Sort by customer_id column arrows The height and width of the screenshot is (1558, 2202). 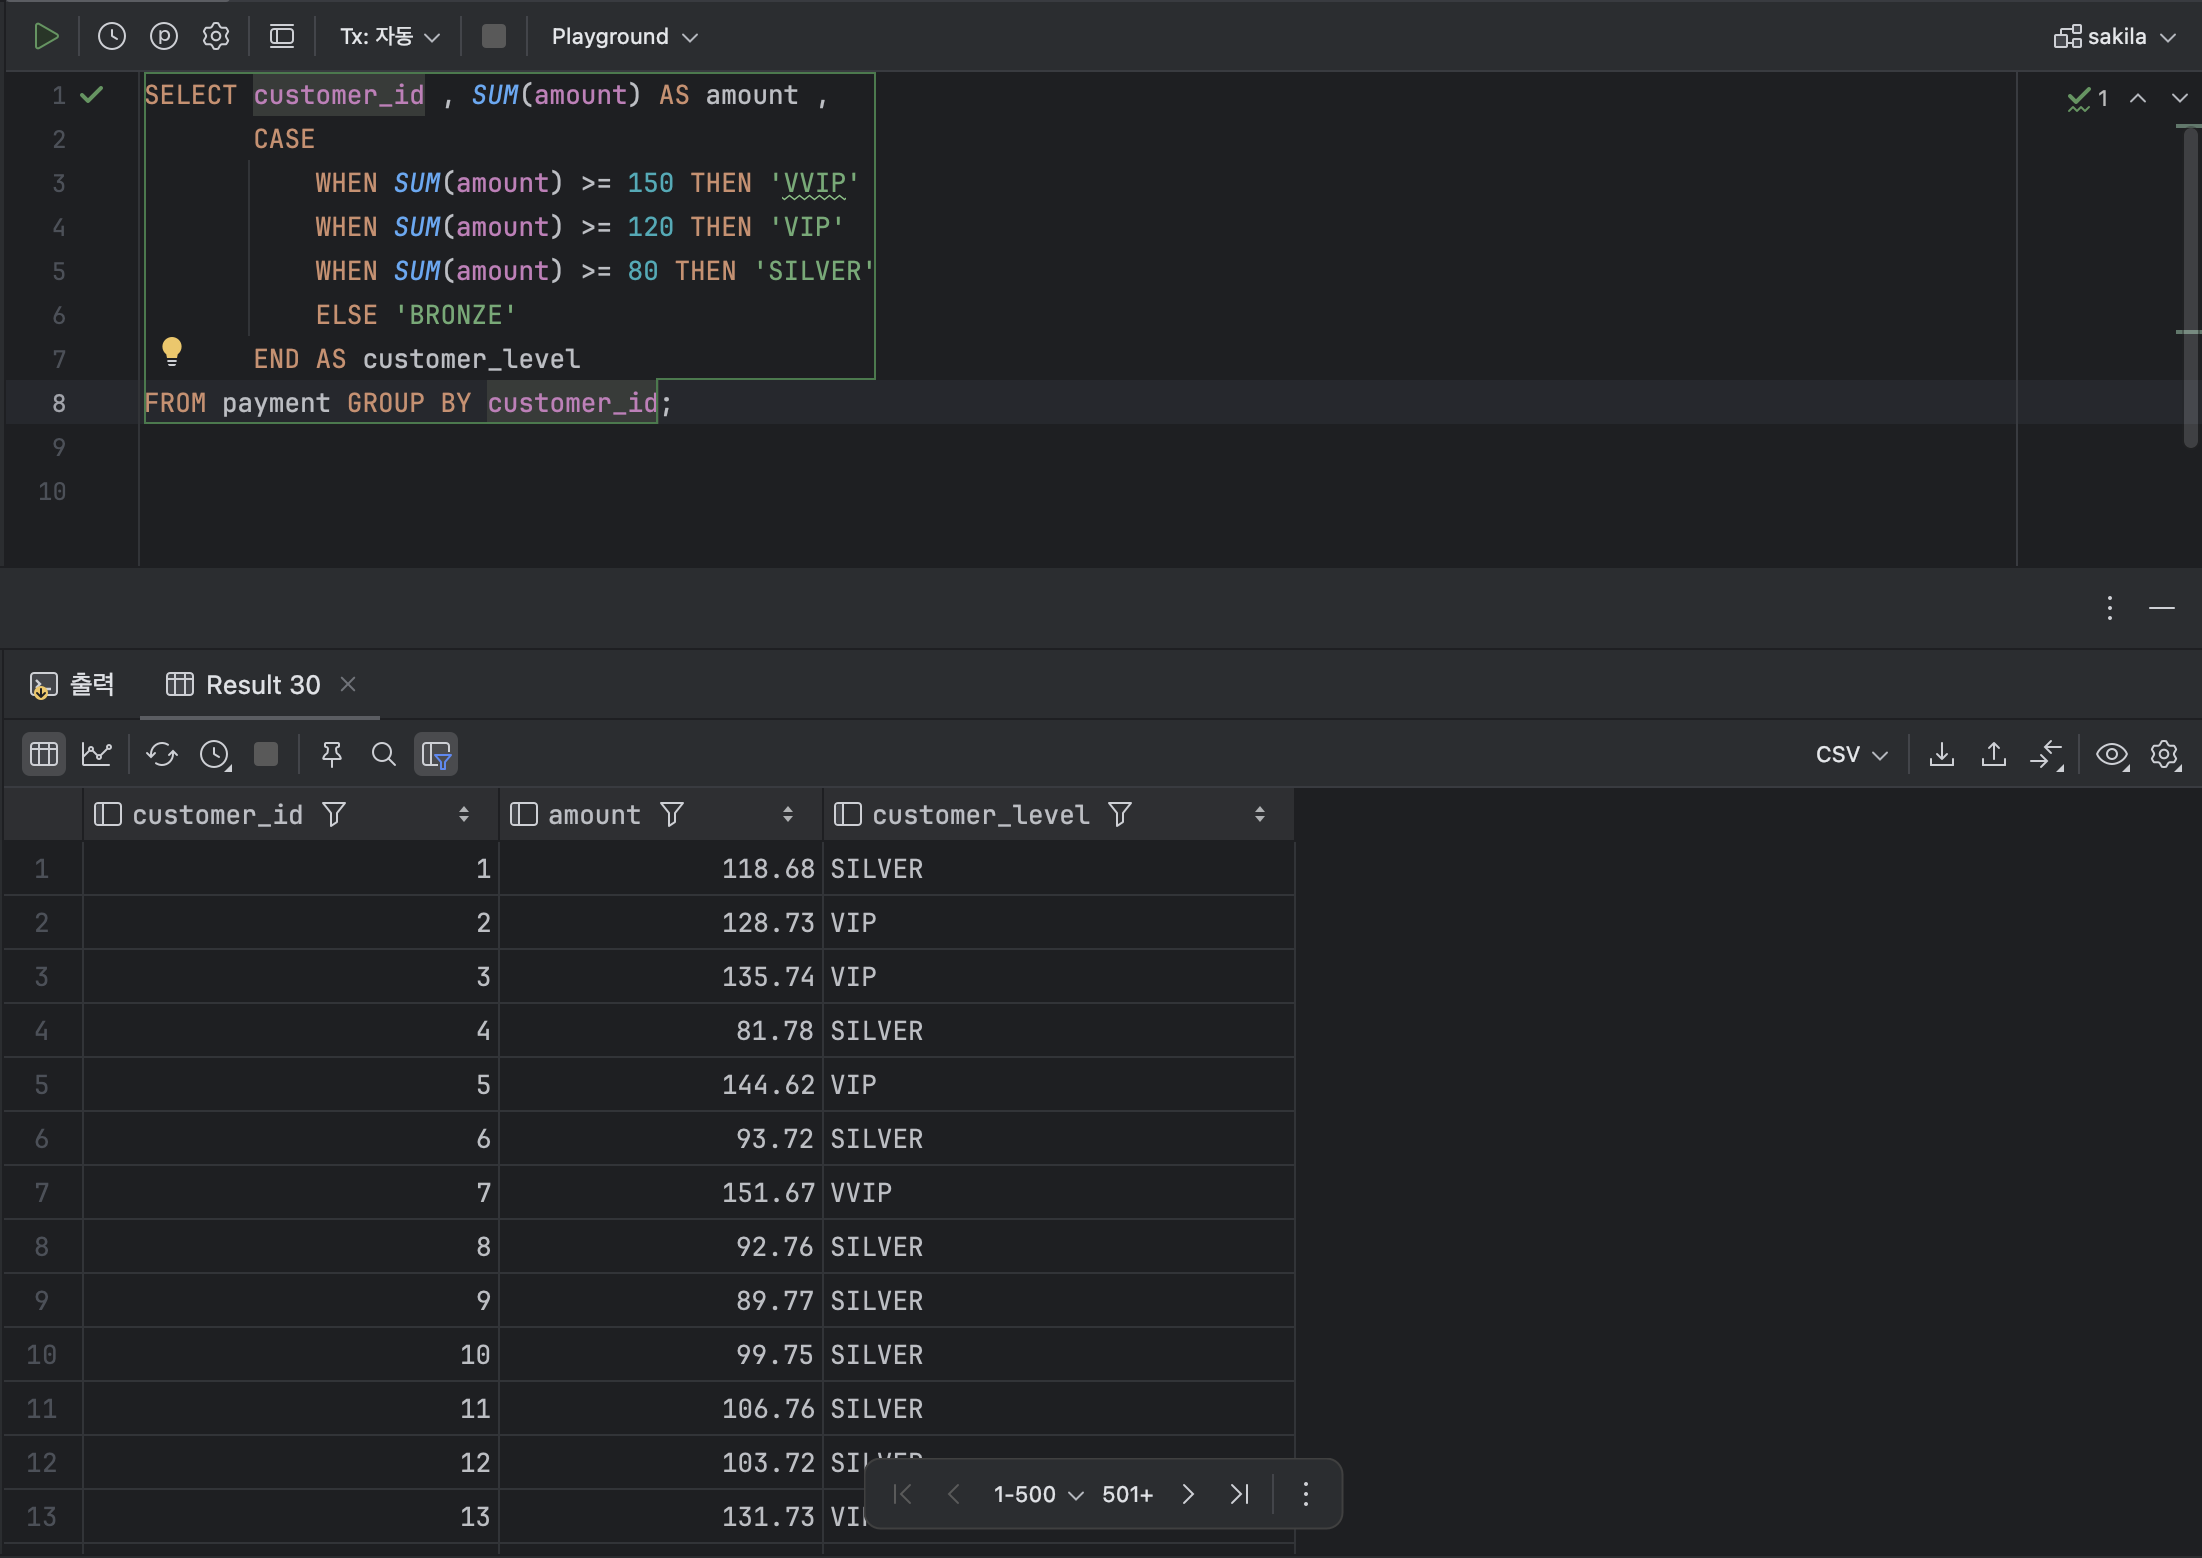coord(464,815)
